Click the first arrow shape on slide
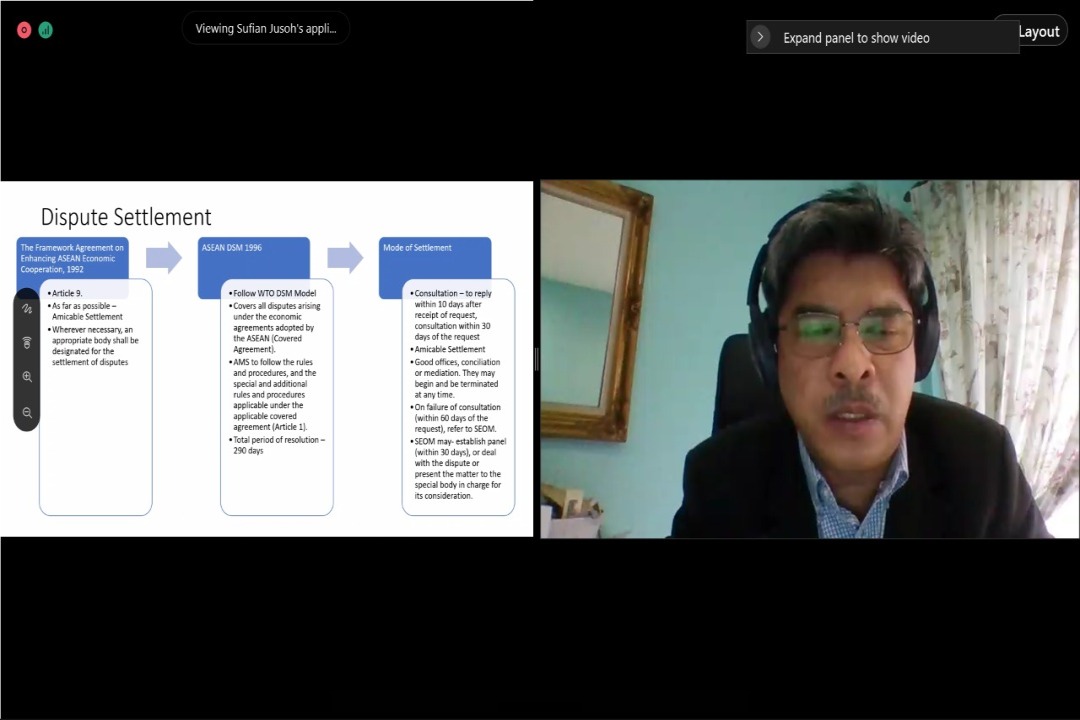The height and width of the screenshot is (720, 1080). pyautogui.click(x=163, y=258)
